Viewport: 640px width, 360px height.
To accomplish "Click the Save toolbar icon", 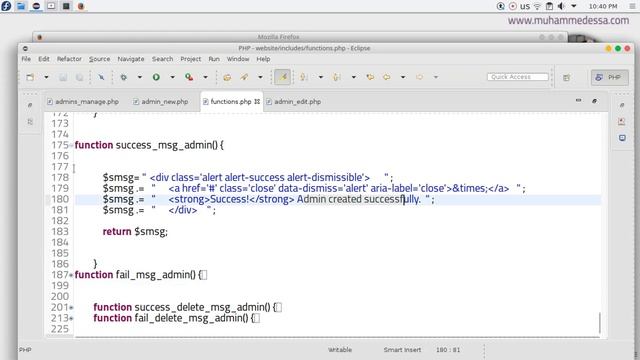I will pyautogui.click(x=63, y=77).
